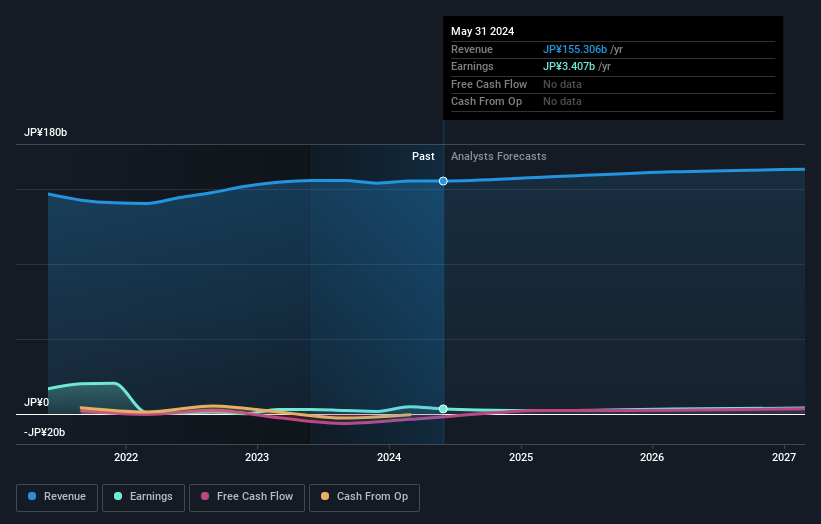Image resolution: width=821 pixels, height=524 pixels.
Task: Click the Revenue label in the tooltip
Action: pos(472,49)
